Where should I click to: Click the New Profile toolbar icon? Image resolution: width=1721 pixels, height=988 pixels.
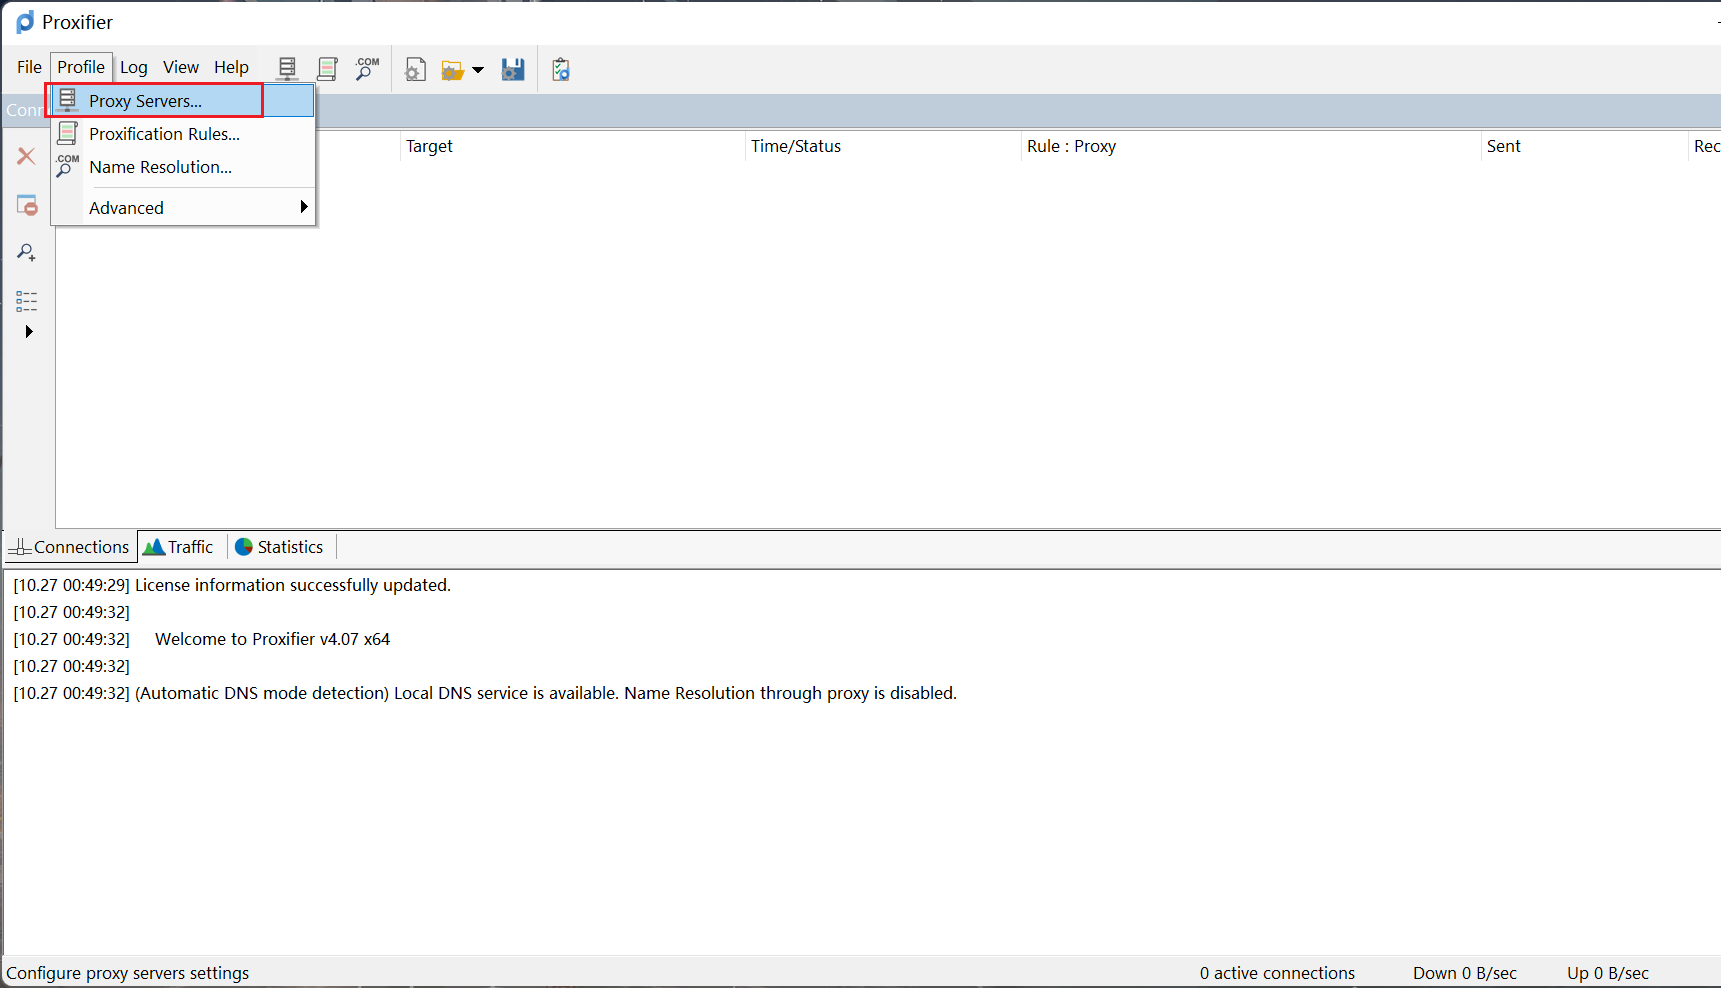[415, 69]
